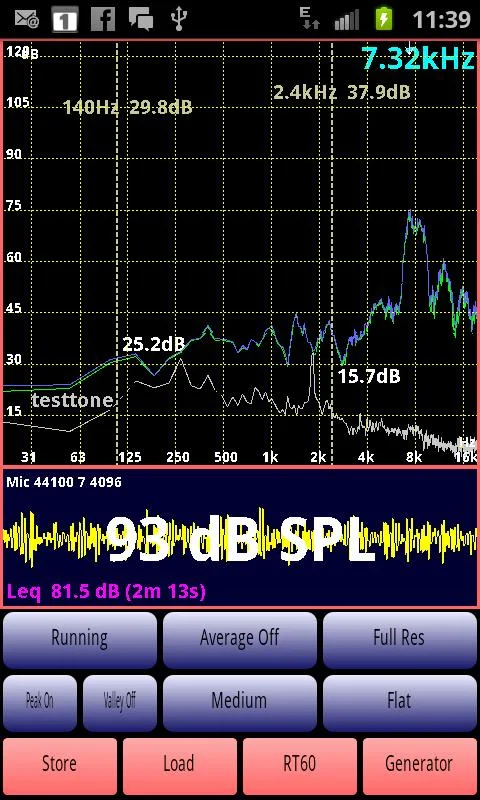480x800 pixels.
Task: Tap the mobile data E network icon
Action: pos(310,19)
